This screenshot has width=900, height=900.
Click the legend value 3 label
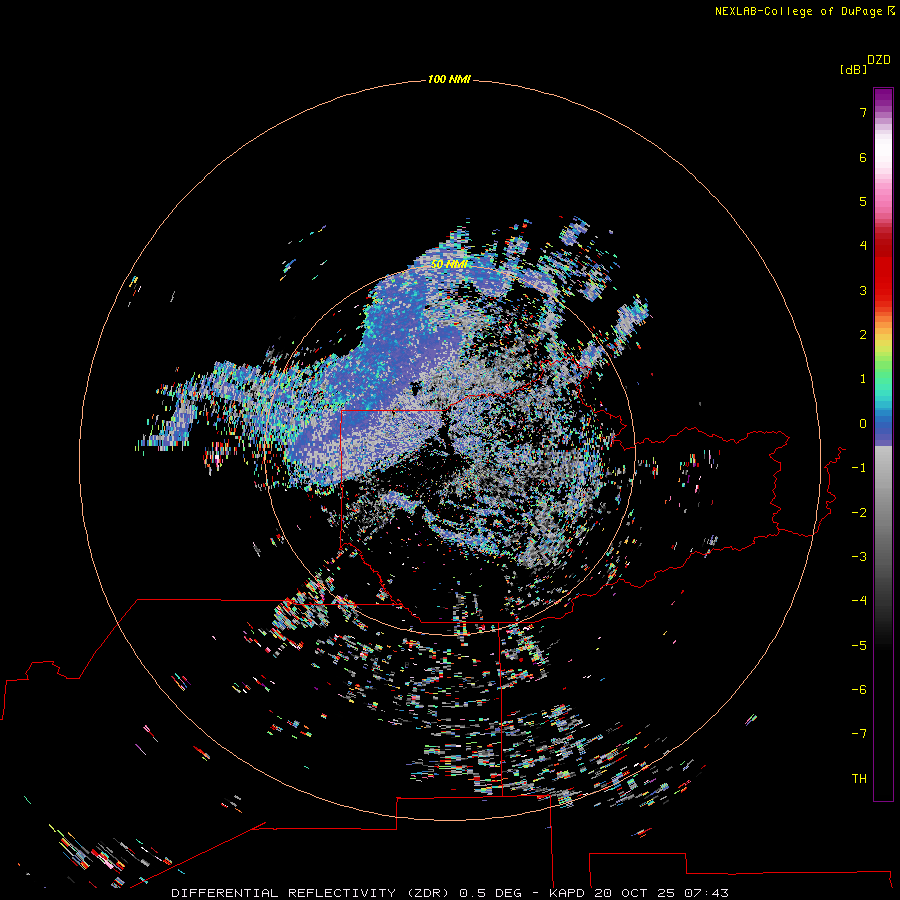(x=863, y=290)
